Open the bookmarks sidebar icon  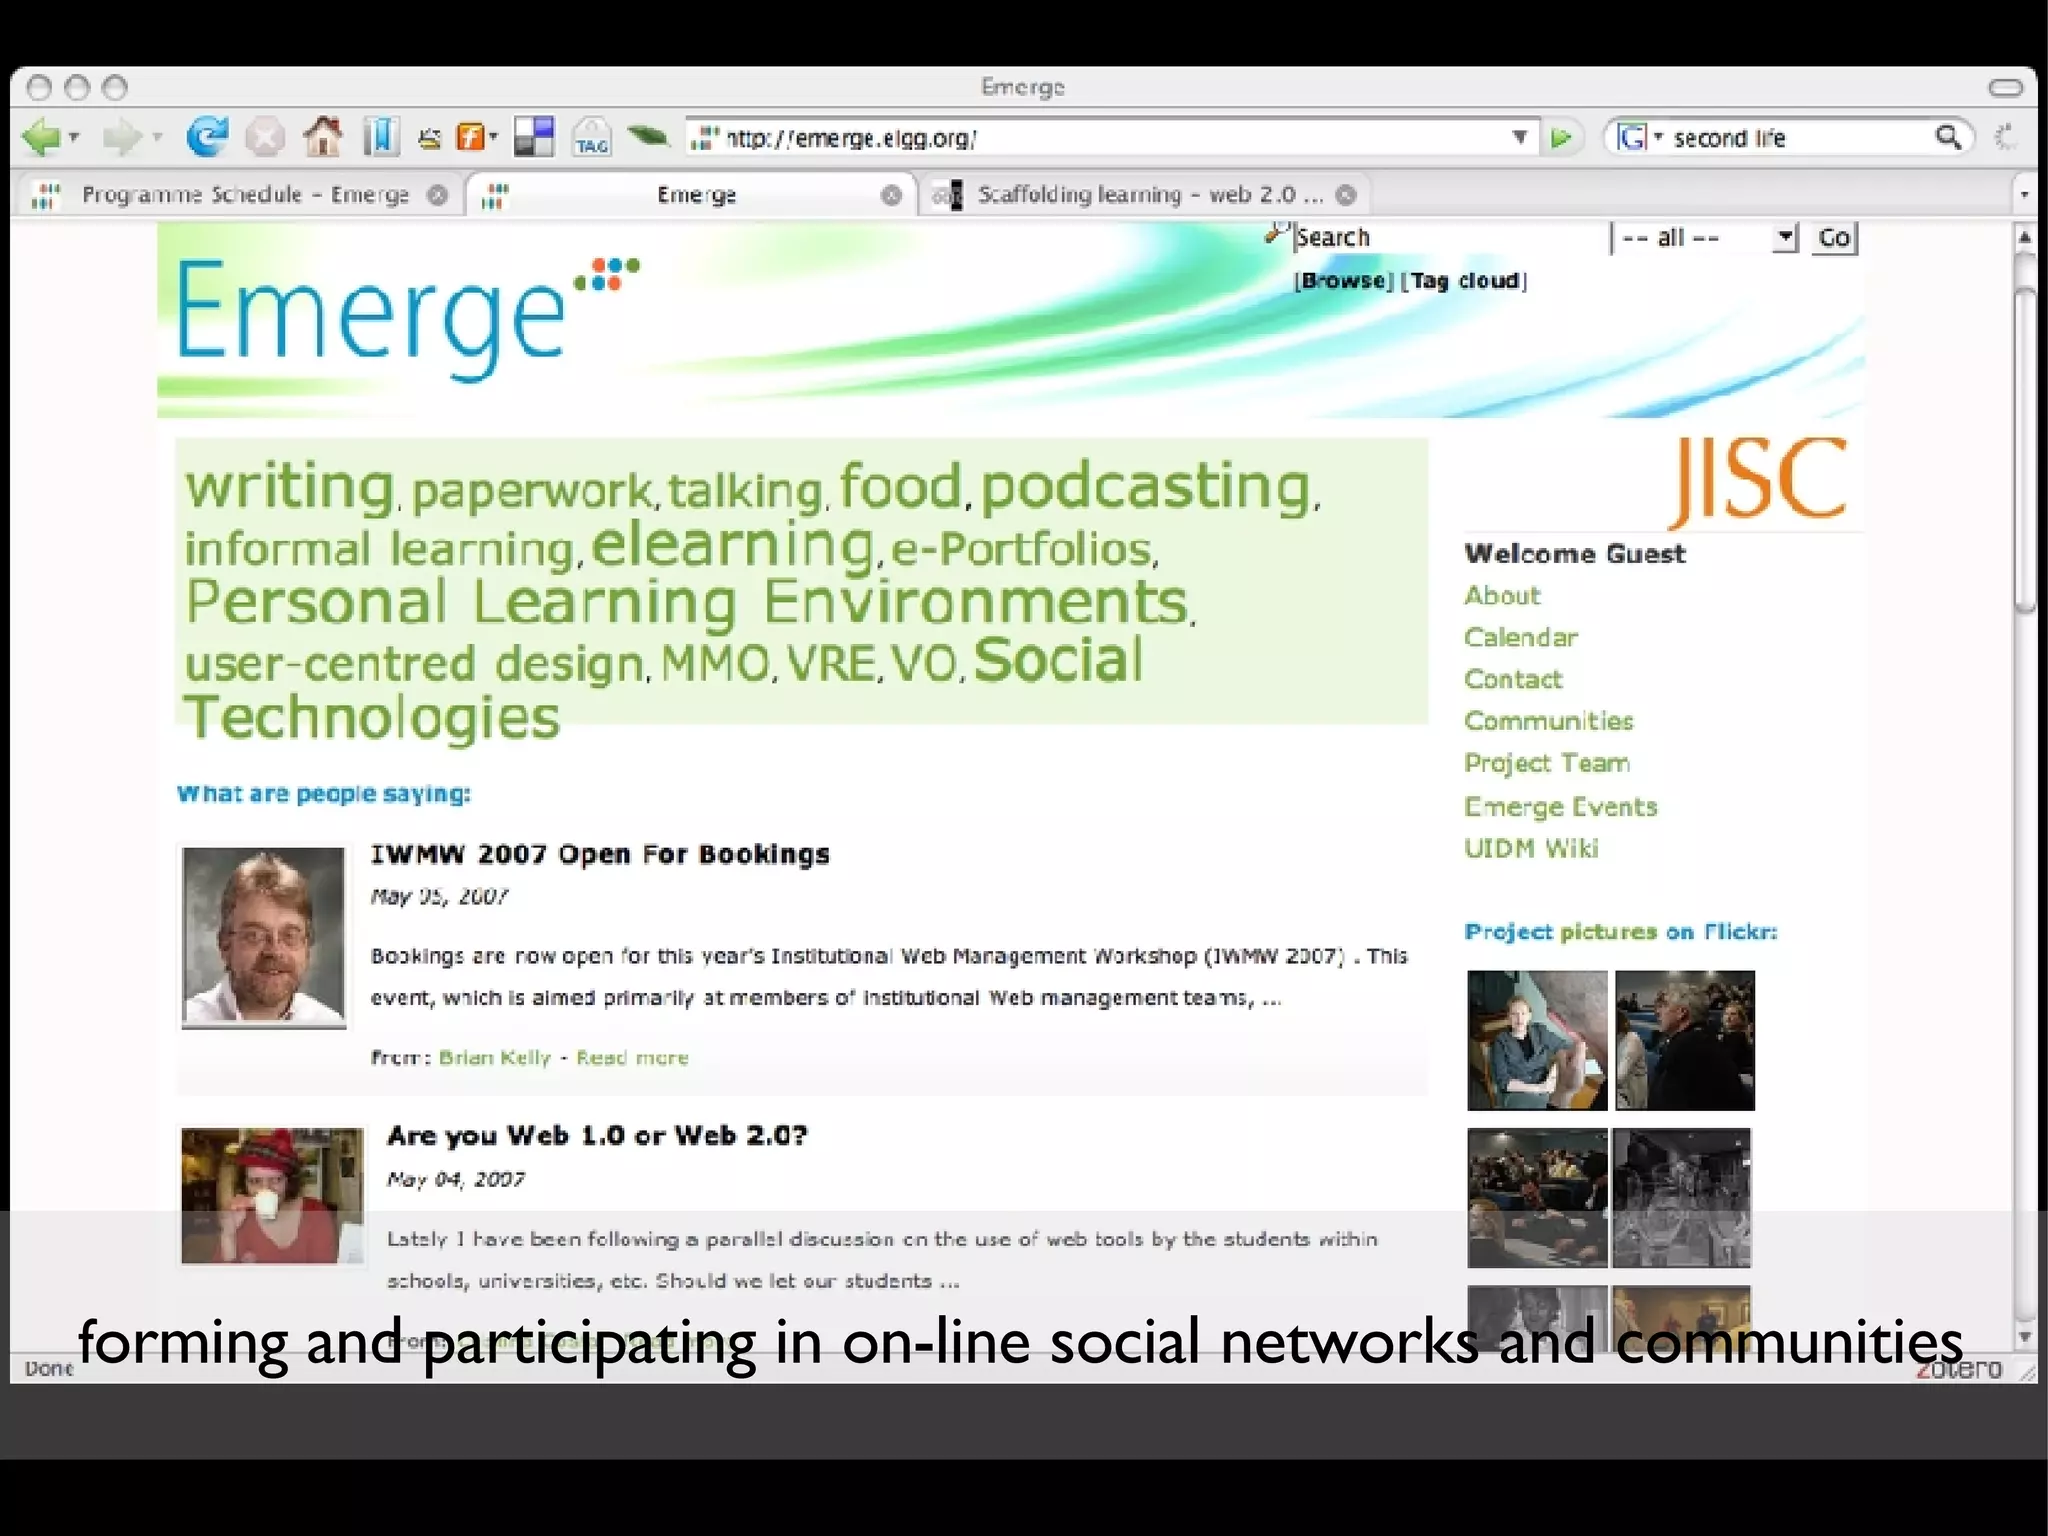point(381,137)
